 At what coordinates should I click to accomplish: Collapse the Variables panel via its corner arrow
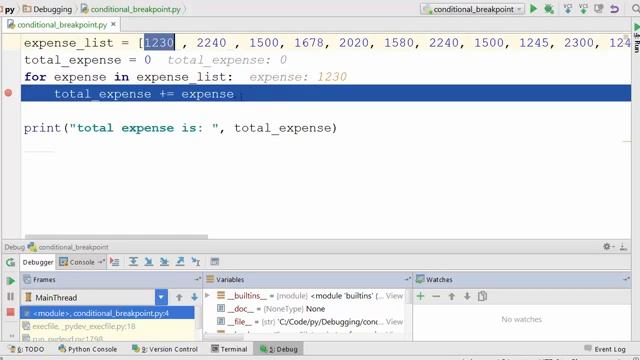[x=407, y=280]
